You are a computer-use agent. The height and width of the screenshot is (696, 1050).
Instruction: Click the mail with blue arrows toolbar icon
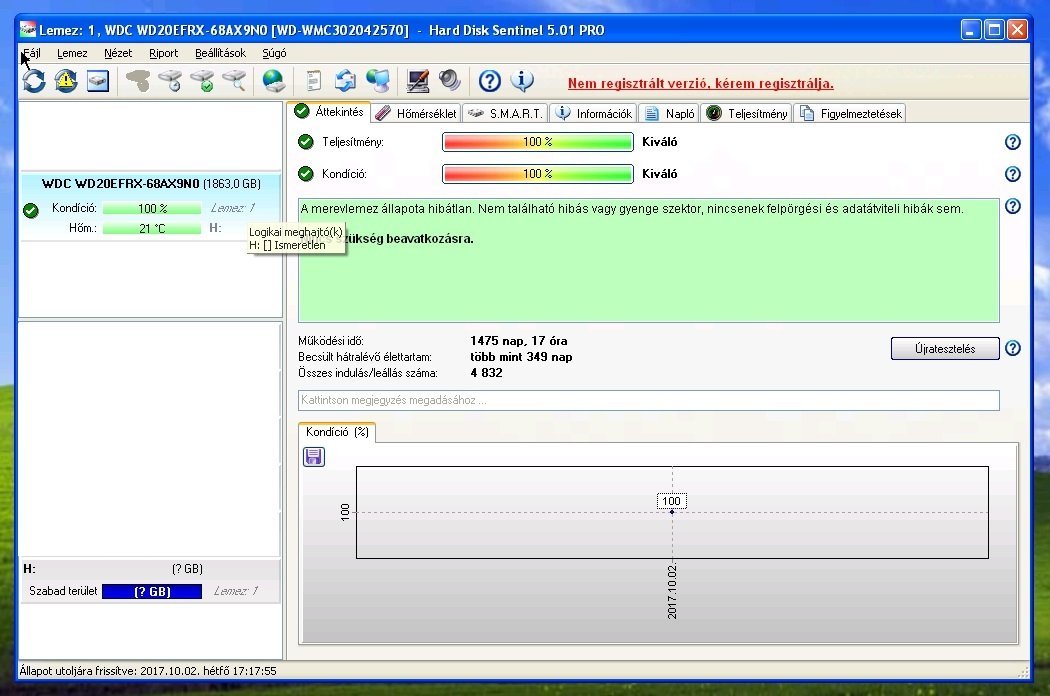[345, 81]
